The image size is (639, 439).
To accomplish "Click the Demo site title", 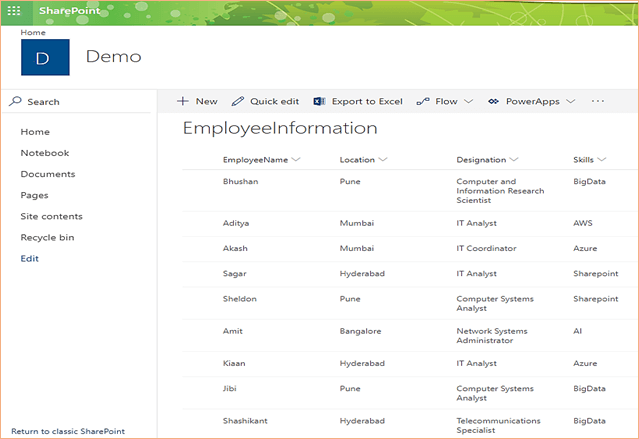I will [x=114, y=56].
